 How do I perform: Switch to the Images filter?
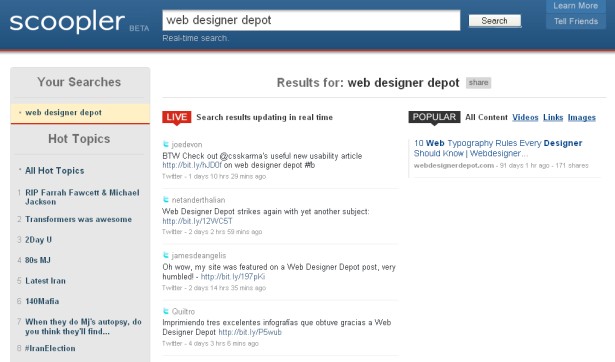coord(582,117)
